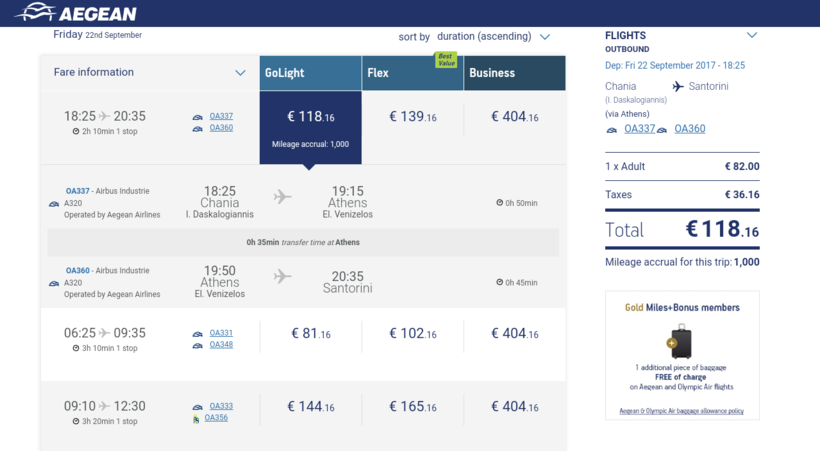Click the suitcase baggage icon
This screenshot has width=820, height=451.
[680, 342]
